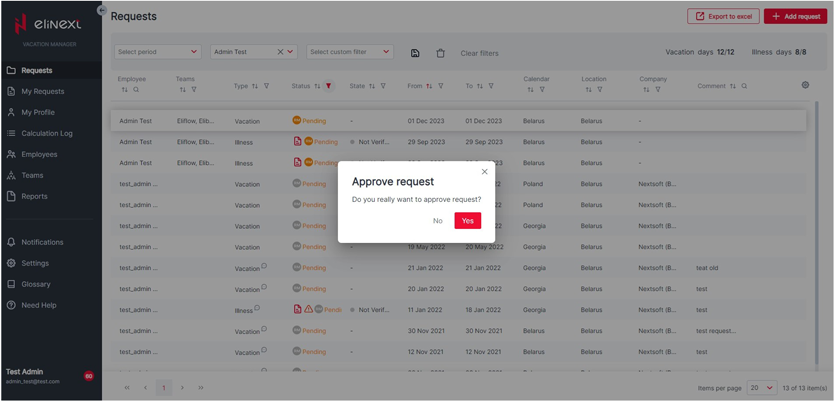This screenshot has height=401, width=834.
Task: Open Notifications from sidebar
Action: [x=42, y=242]
